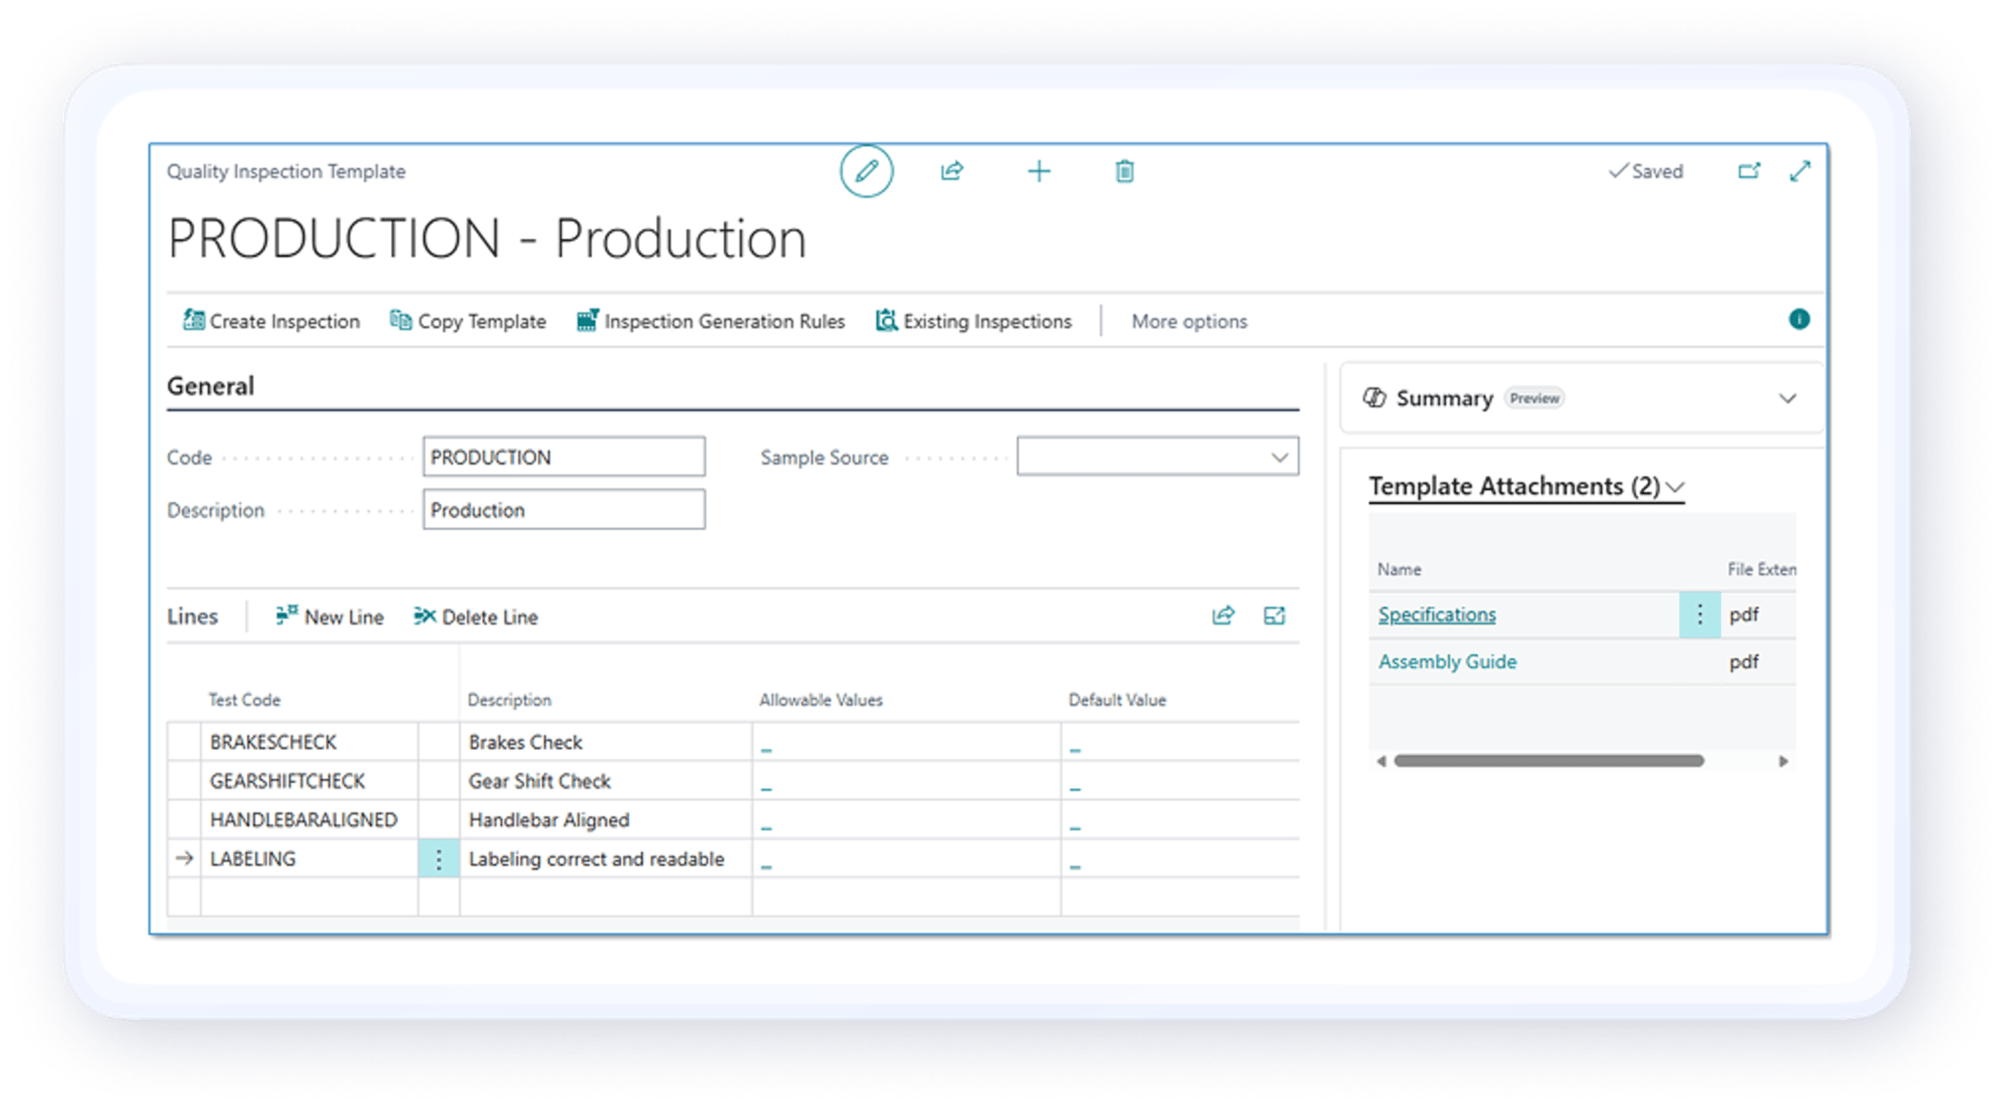Image resolution: width=2000 pixels, height=1109 pixels.
Task: Click the plus new record icon
Action: [1039, 172]
